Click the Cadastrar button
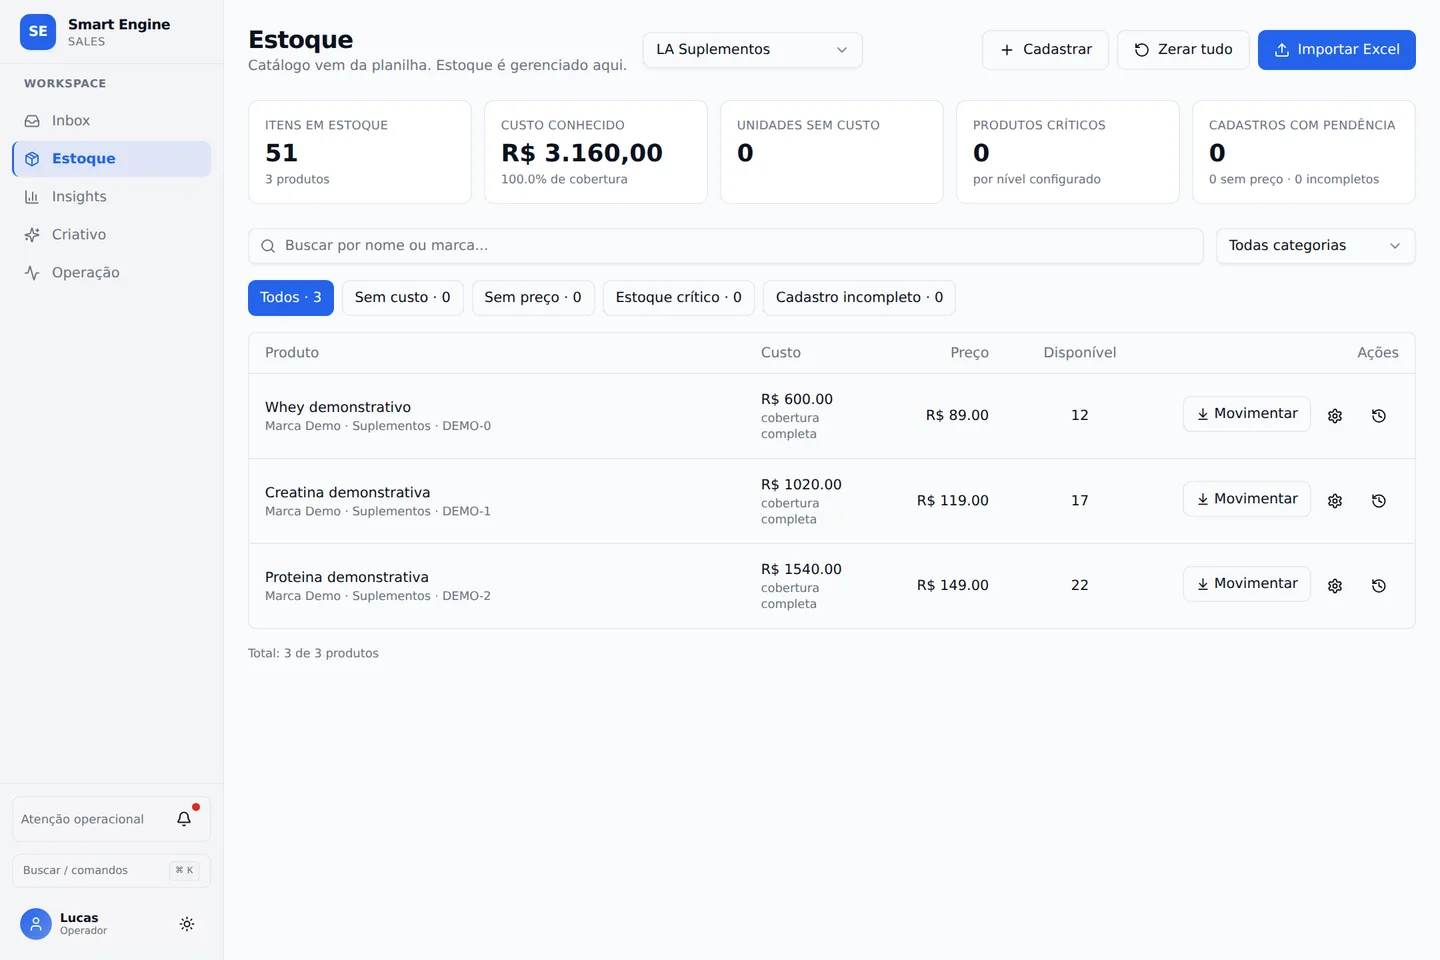 click(1045, 50)
